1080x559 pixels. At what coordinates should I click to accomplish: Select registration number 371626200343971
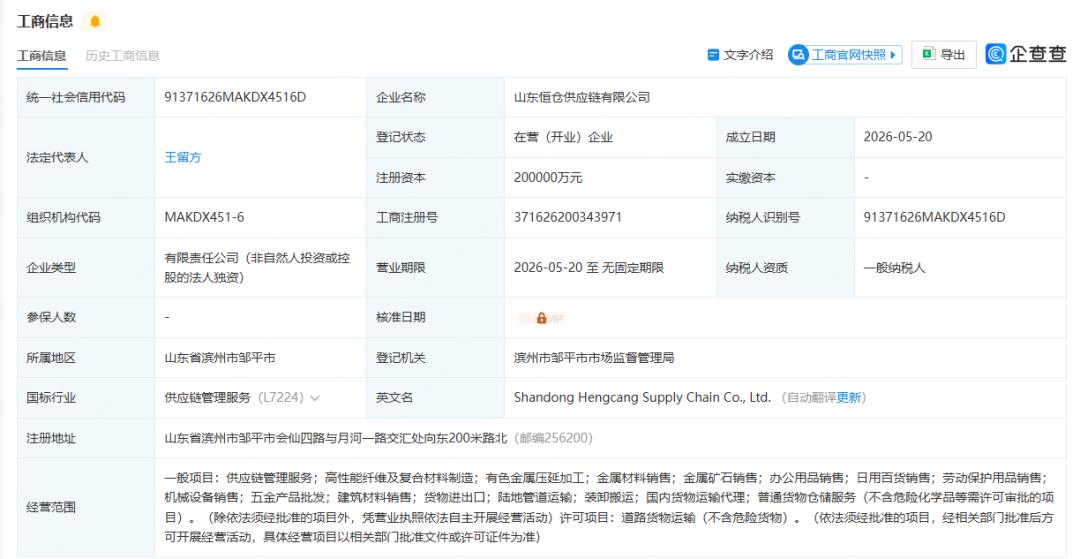tap(568, 218)
